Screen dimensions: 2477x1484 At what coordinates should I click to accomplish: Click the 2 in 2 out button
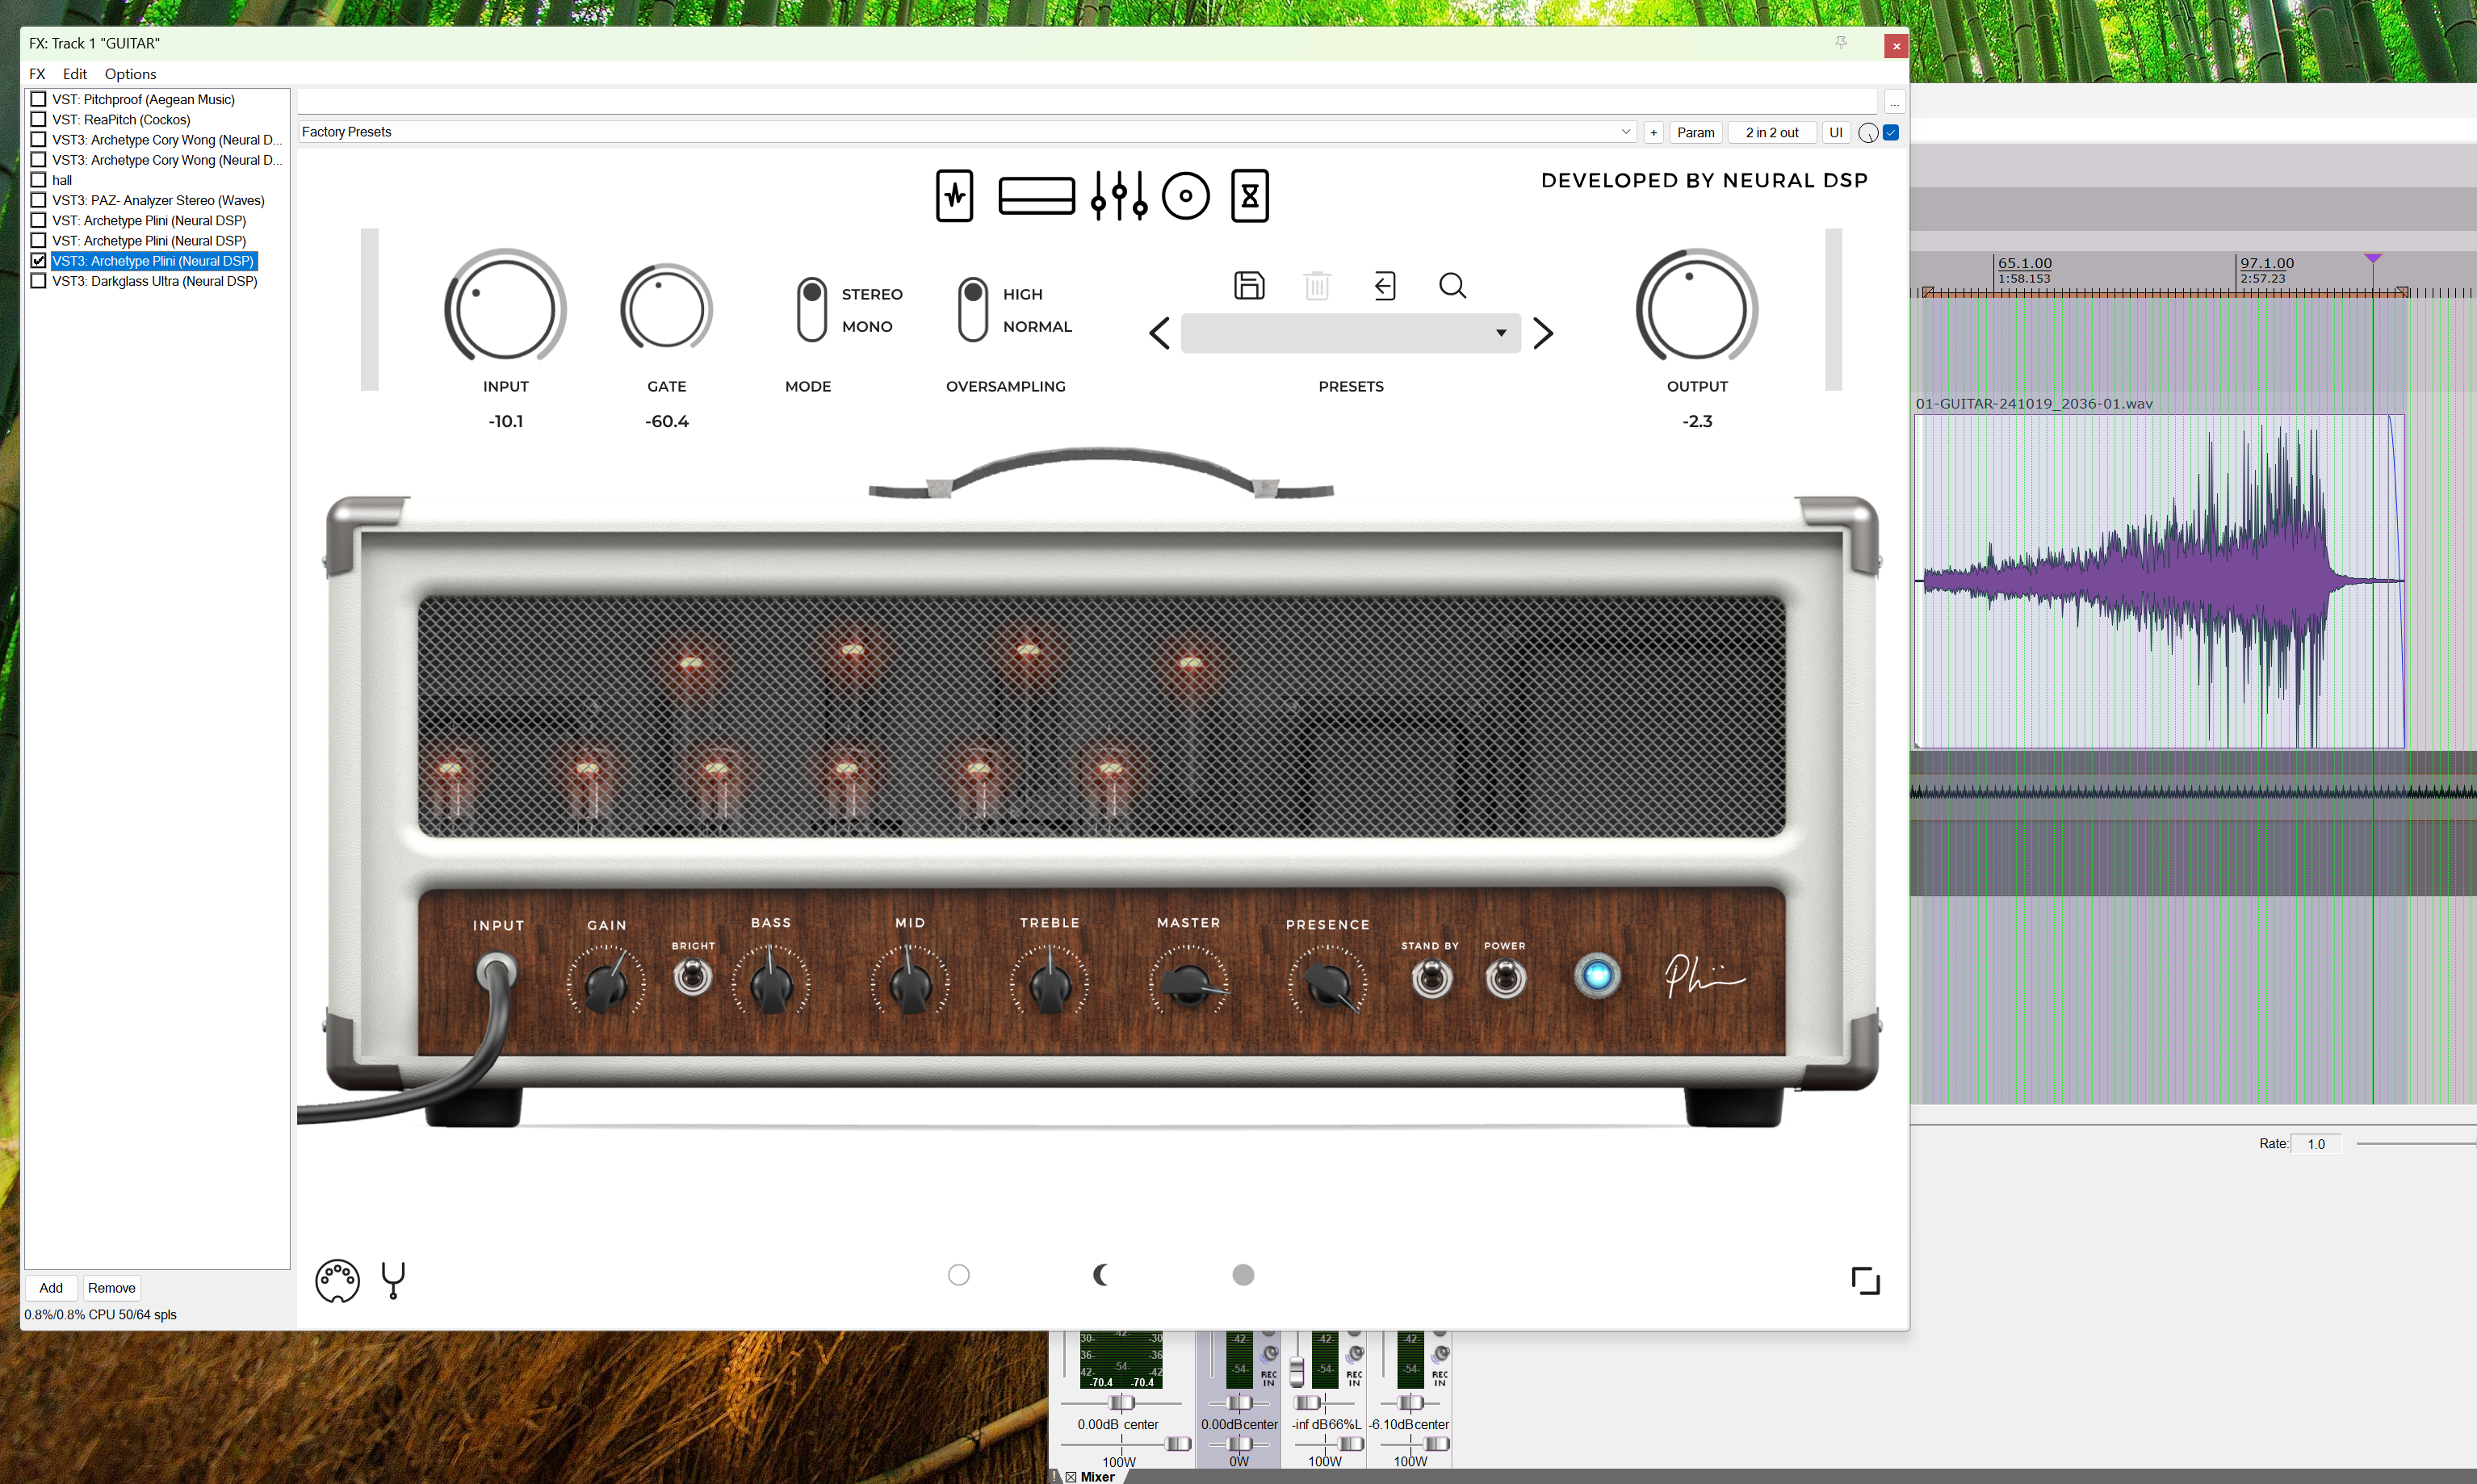coord(1772,132)
